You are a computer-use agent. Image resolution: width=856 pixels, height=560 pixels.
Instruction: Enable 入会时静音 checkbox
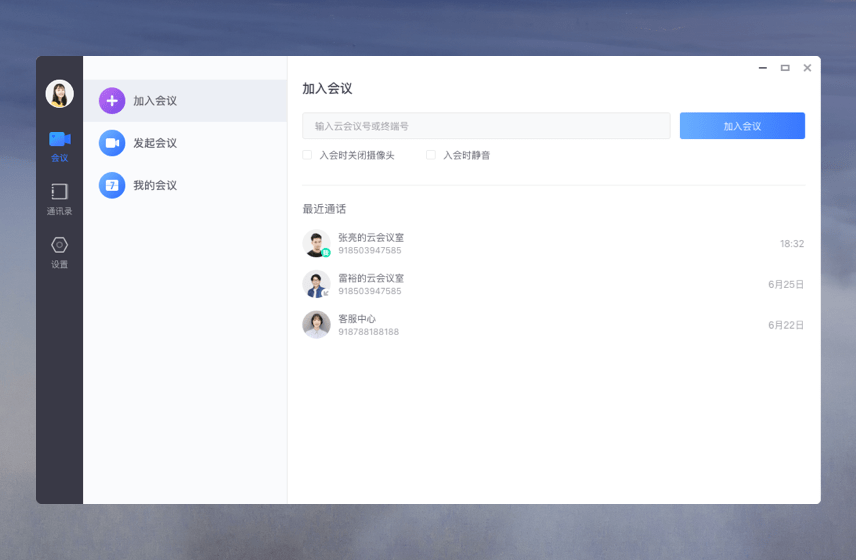click(x=431, y=155)
